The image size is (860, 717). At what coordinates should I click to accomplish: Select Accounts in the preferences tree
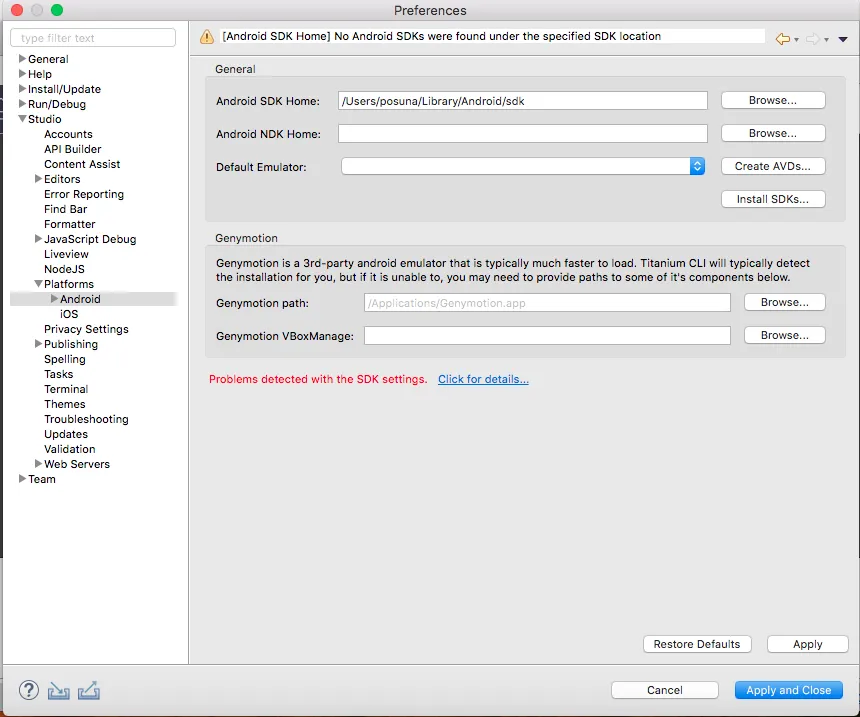[68, 134]
